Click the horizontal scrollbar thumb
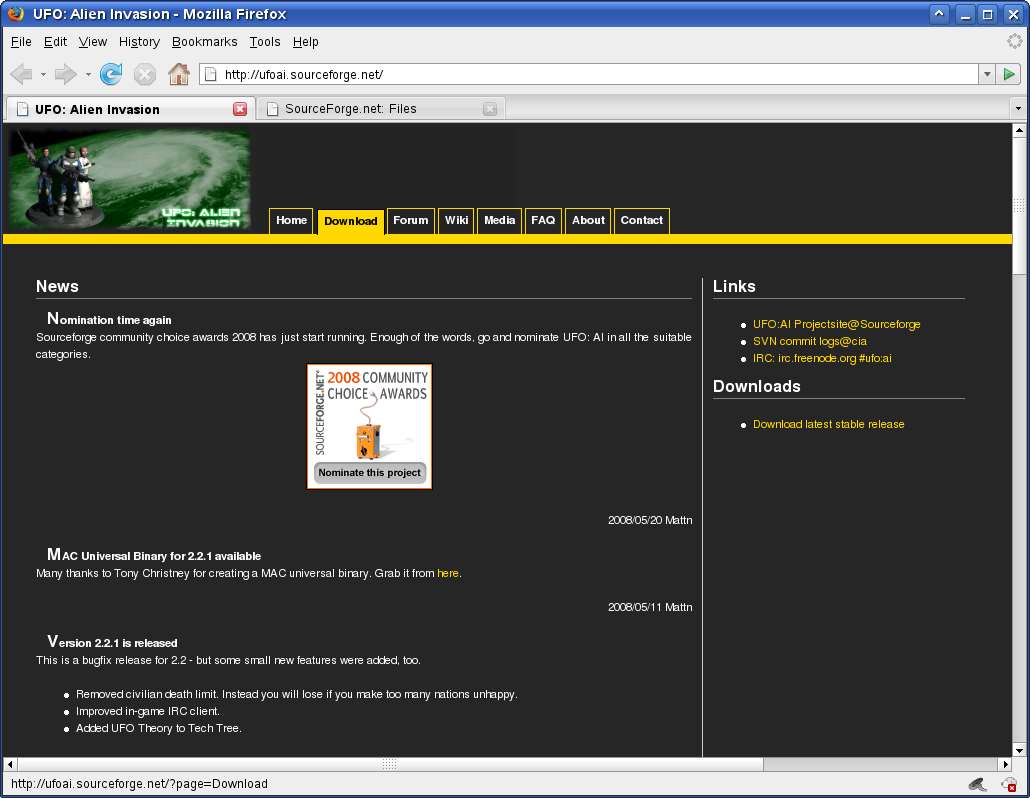Screen dimensions: 1030x798 (x=390, y=765)
